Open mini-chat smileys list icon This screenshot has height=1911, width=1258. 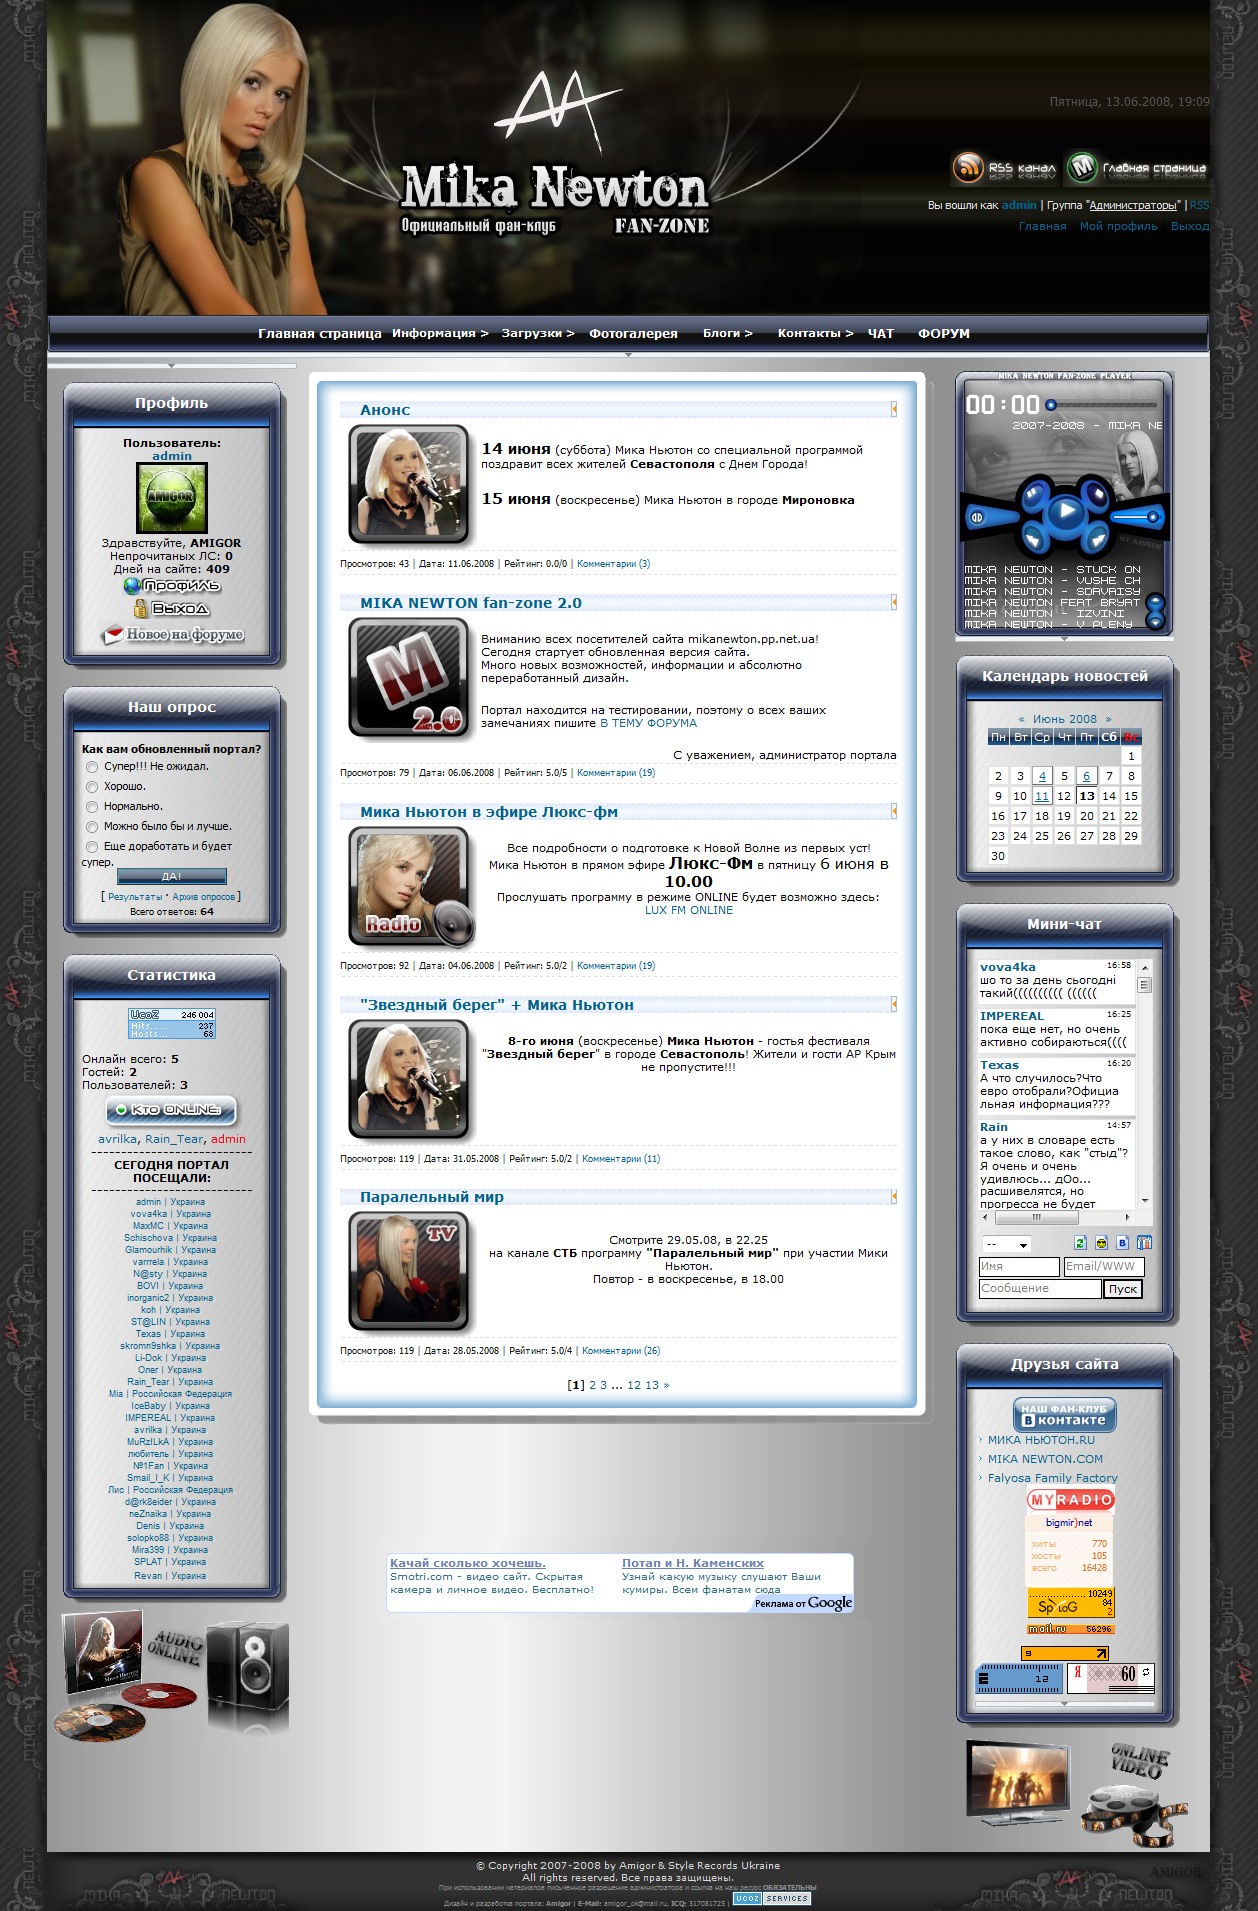pos(1101,1242)
